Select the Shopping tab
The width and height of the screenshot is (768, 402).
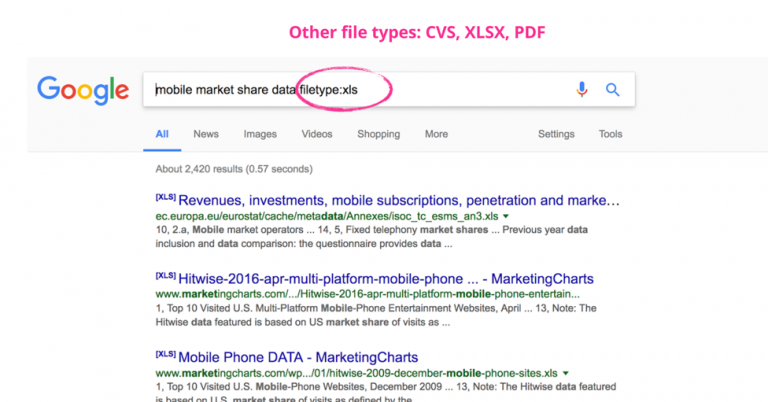click(x=378, y=134)
